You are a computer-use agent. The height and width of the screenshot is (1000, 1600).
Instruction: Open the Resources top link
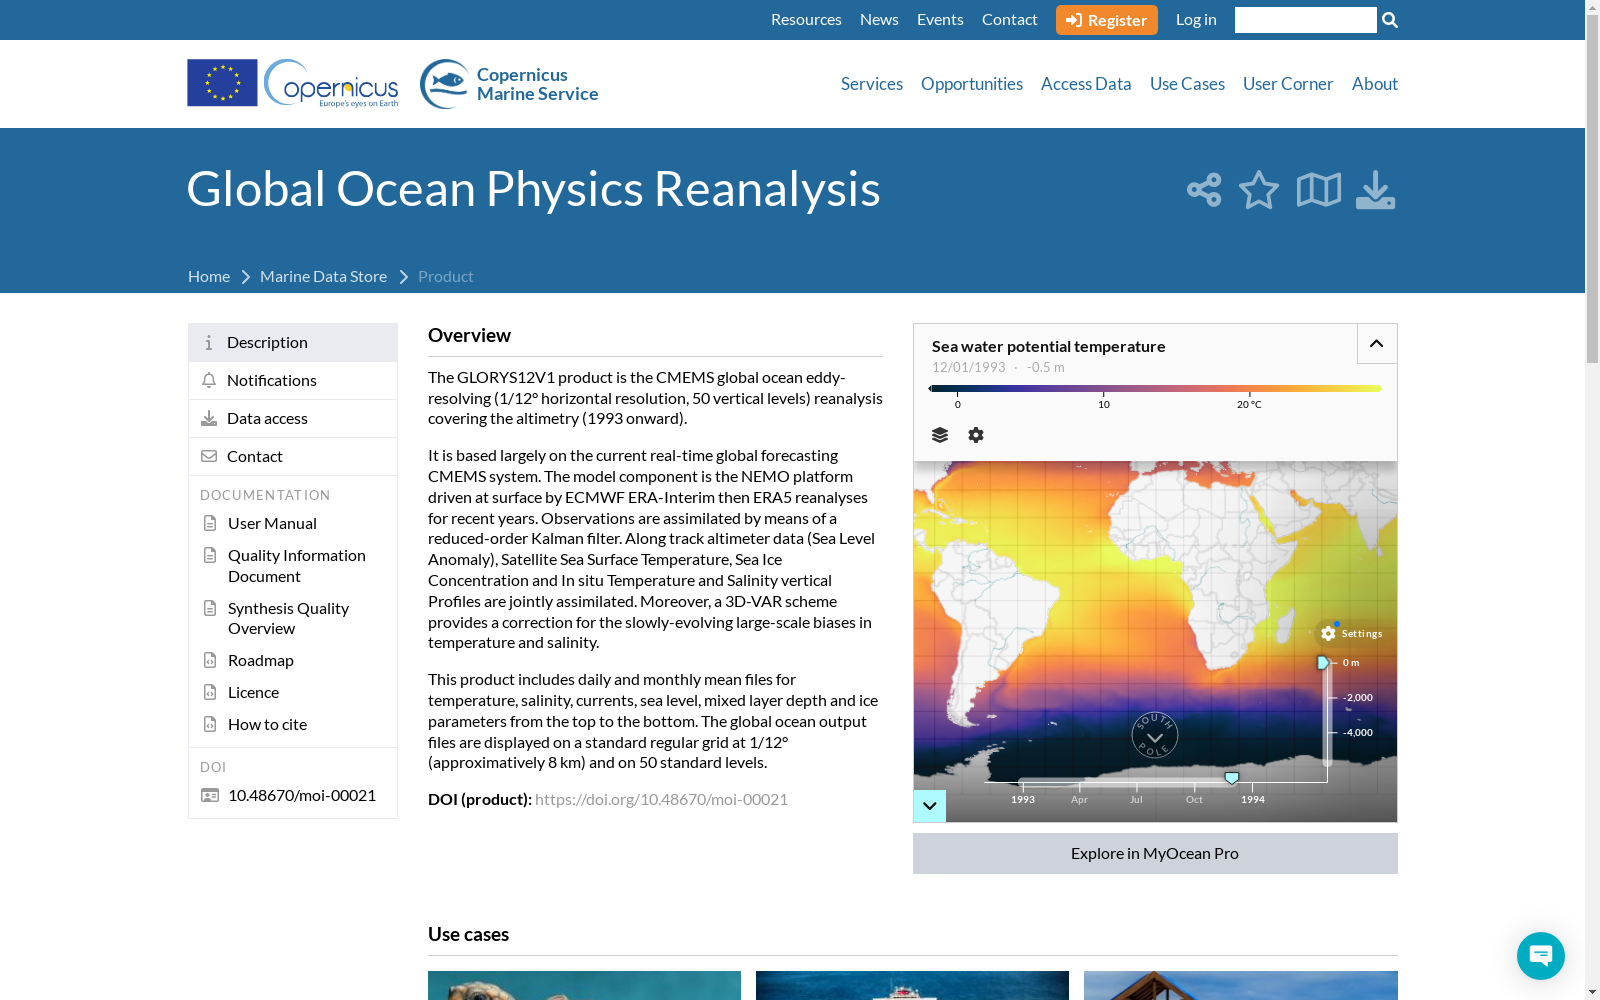coord(806,20)
